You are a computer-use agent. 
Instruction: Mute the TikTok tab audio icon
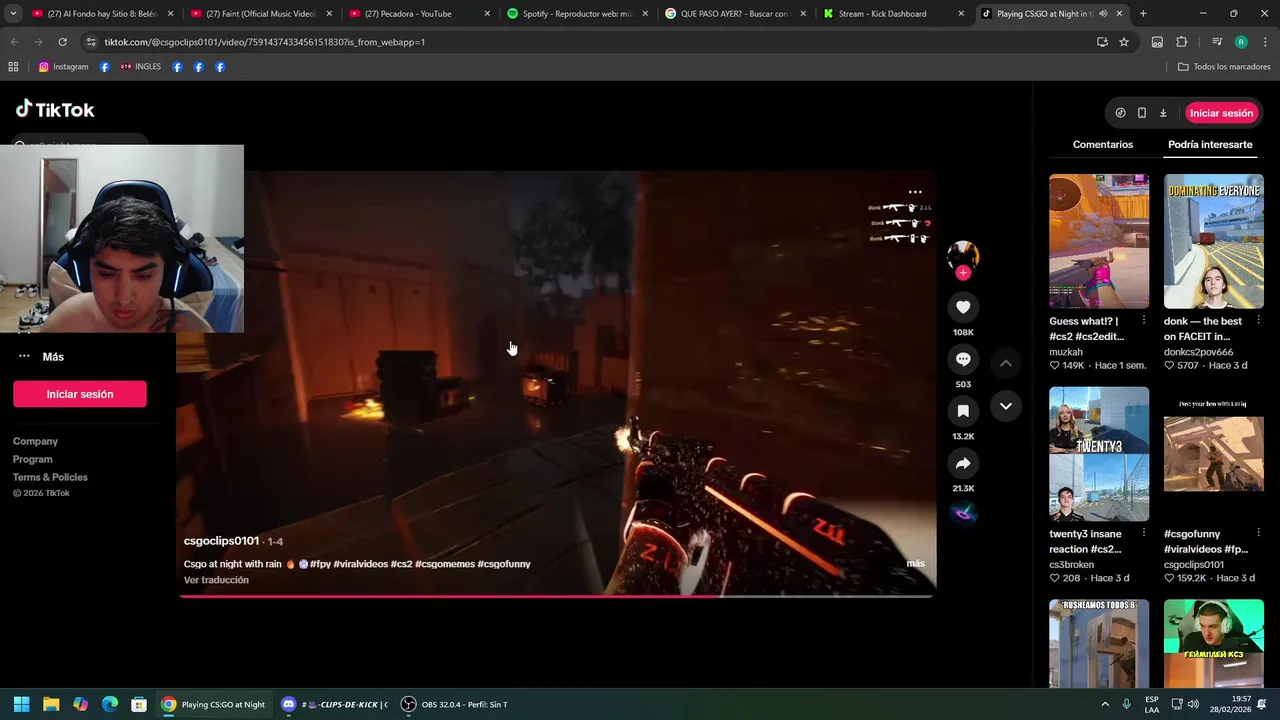(x=1102, y=14)
